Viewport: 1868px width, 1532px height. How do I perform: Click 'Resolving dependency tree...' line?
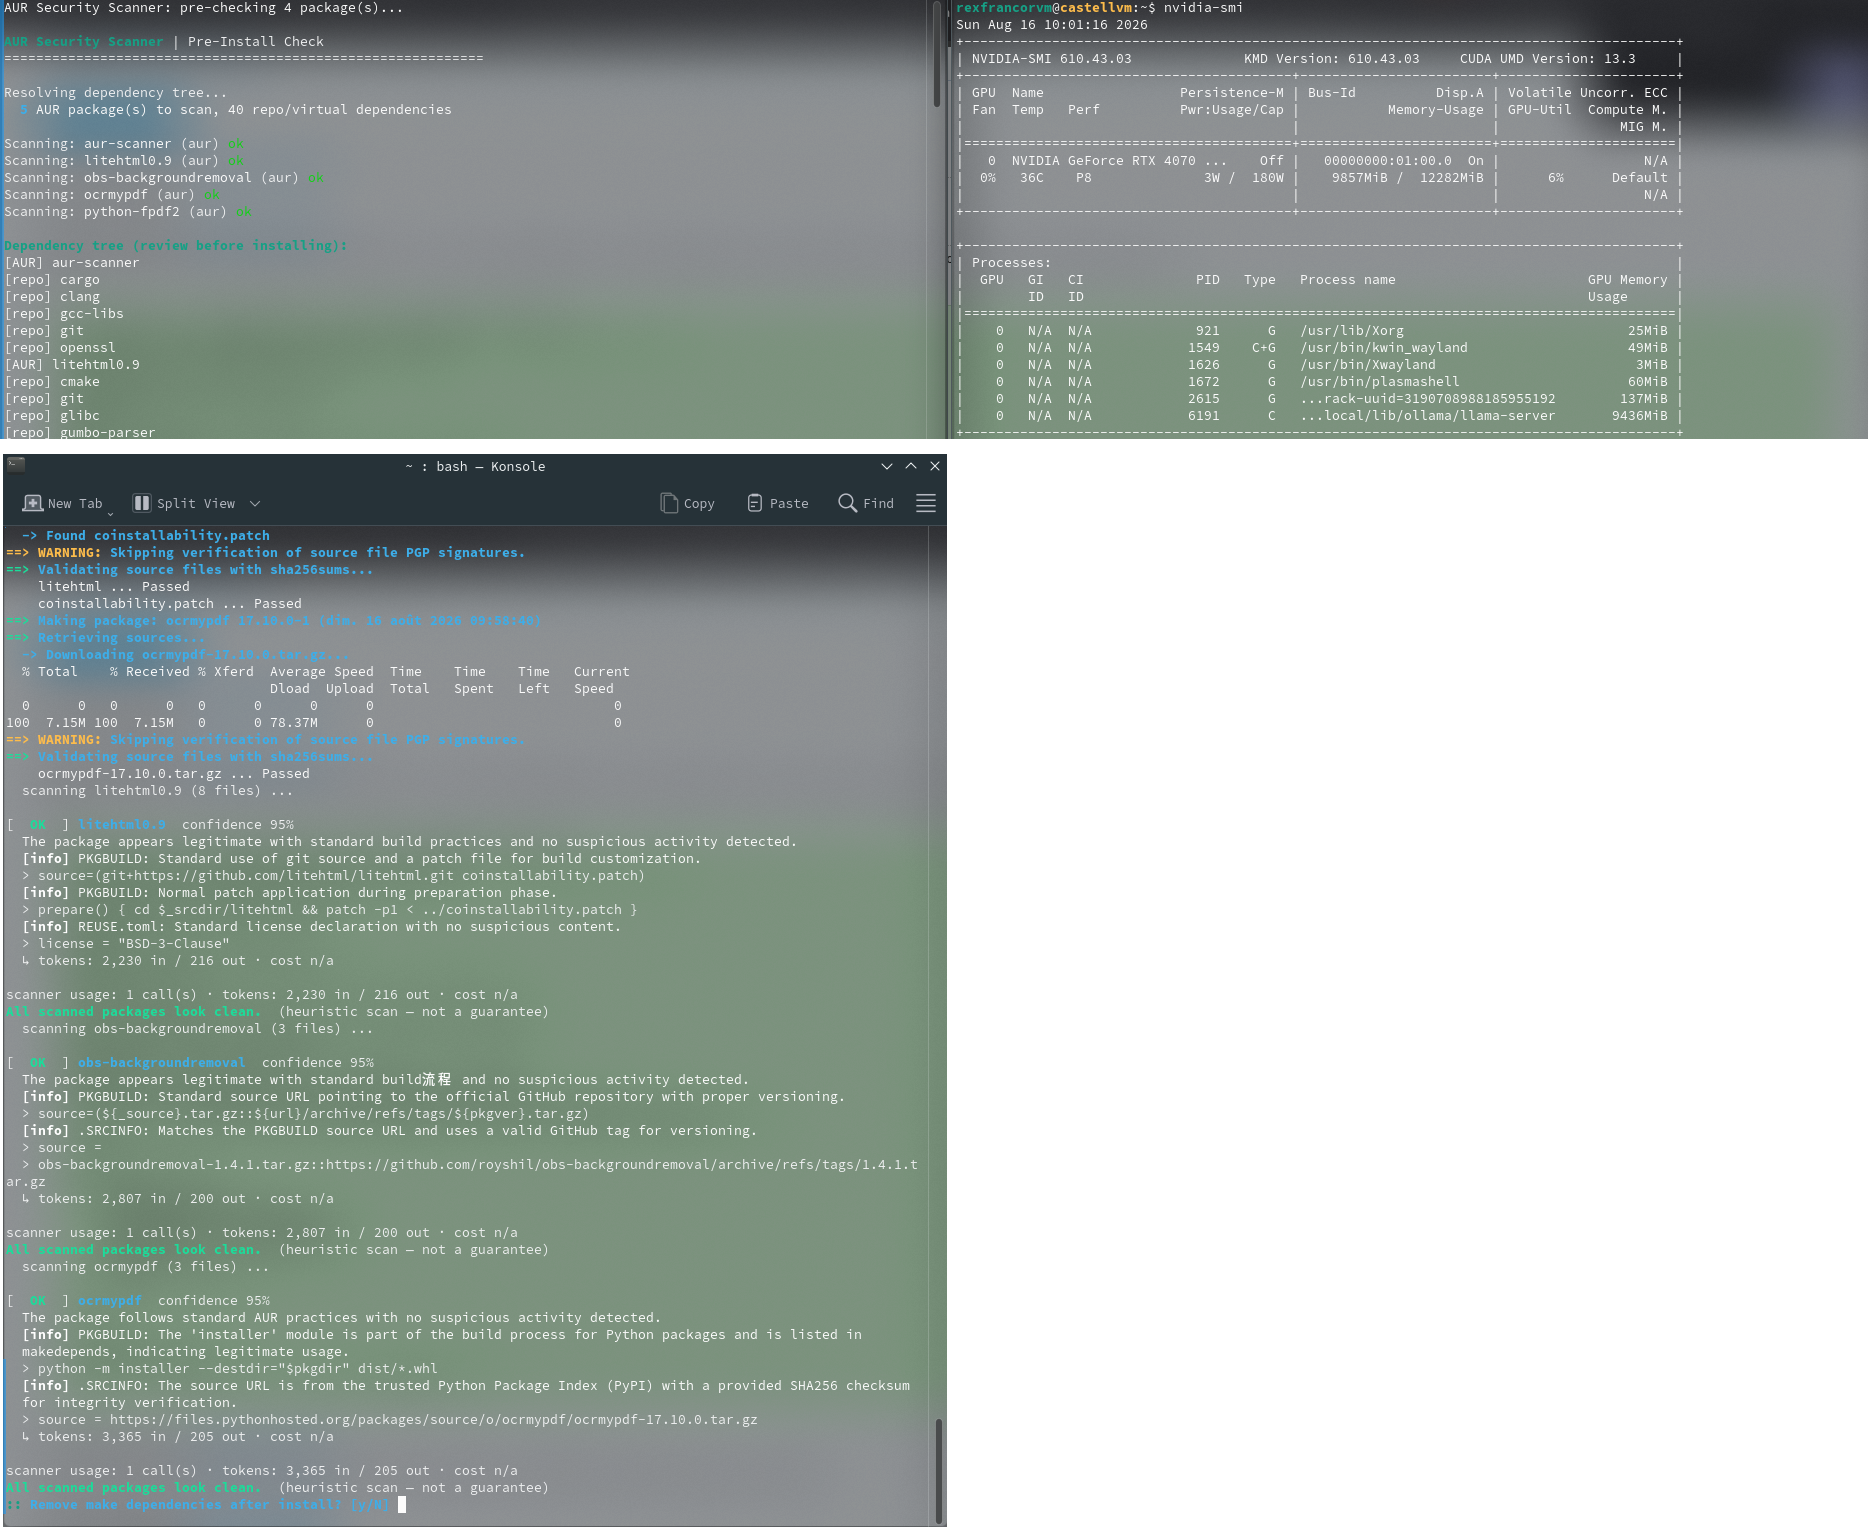coord(116,92)
